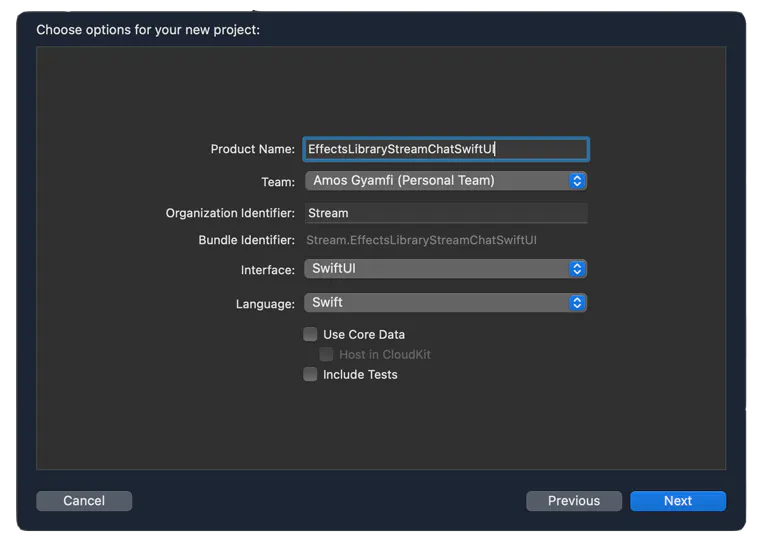Click the blue chevron icon beside SwiftUI
Viewport: 757px width, 546px height.
point(577,269)
